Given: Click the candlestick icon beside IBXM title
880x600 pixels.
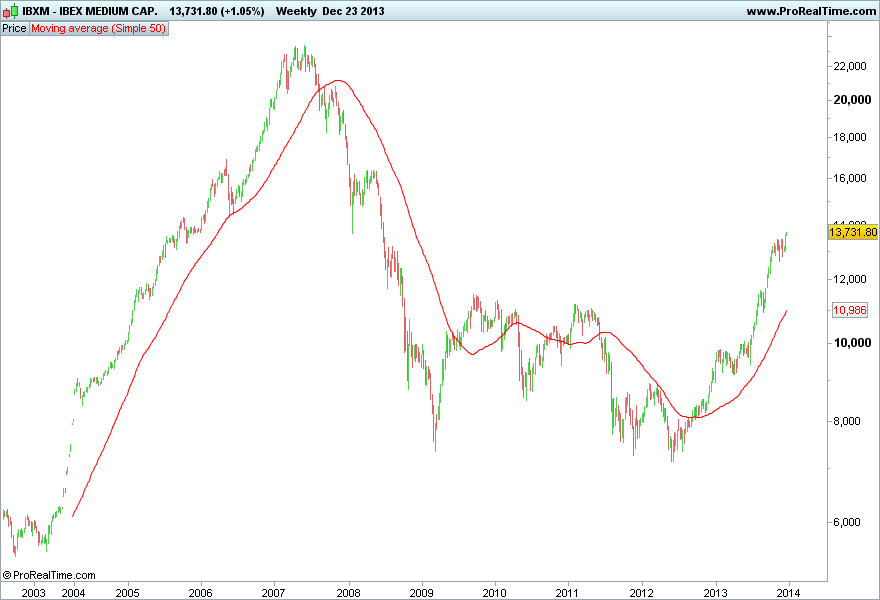Looking at the screenshot, I should click(10, 11).
